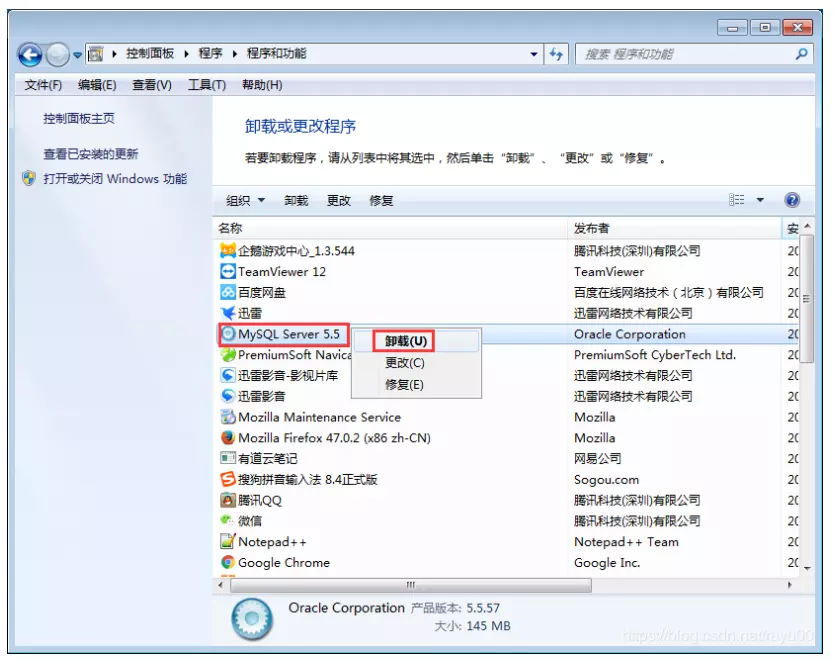Open the view options dropdown arrow
834x661 pixels.
click(x=760, y=200)
